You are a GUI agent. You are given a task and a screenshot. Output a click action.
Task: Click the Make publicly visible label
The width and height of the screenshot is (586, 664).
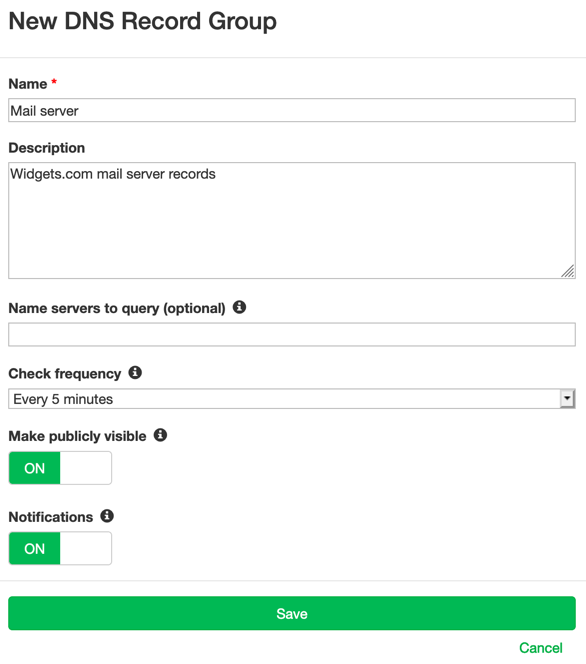77,436
